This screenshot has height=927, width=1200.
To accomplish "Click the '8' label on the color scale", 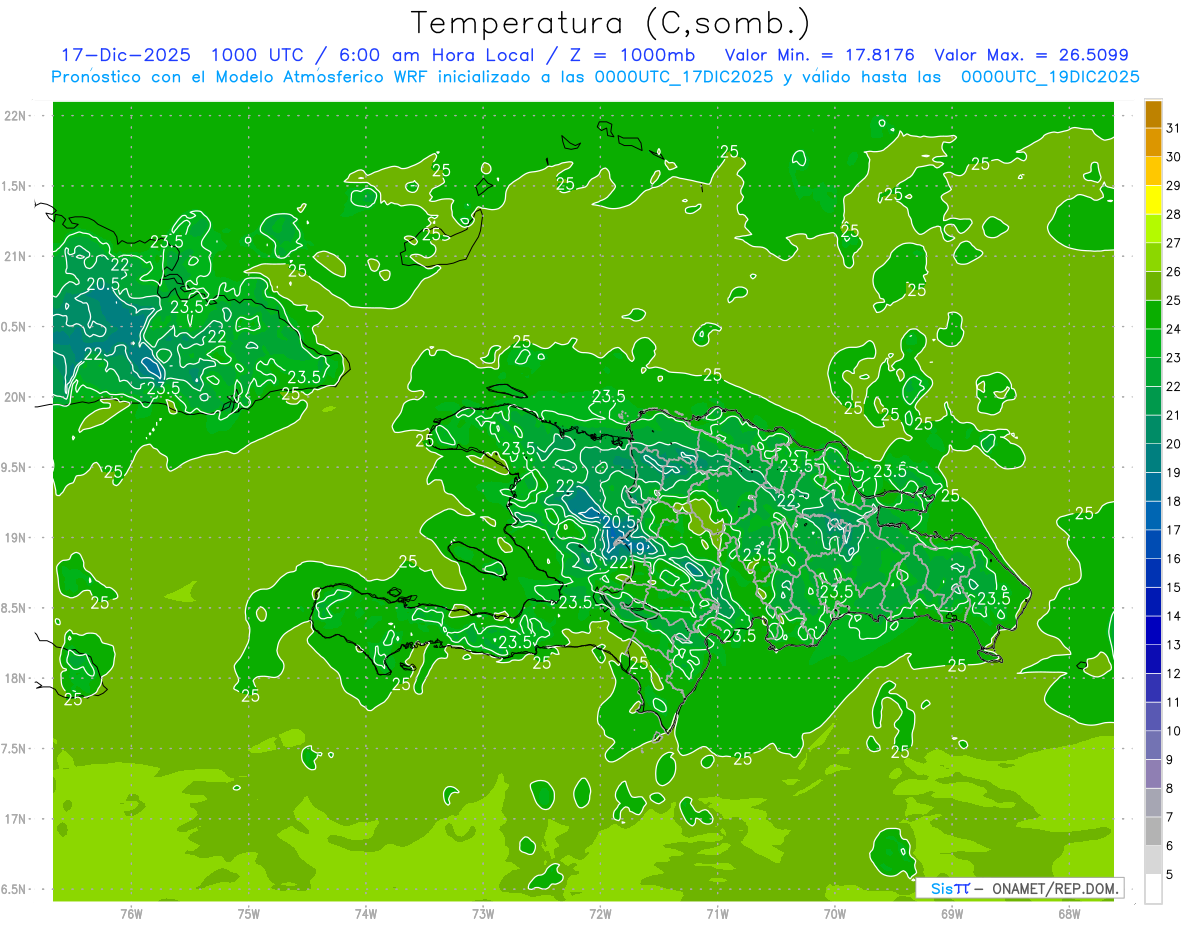I will (x=1170, y=789).
